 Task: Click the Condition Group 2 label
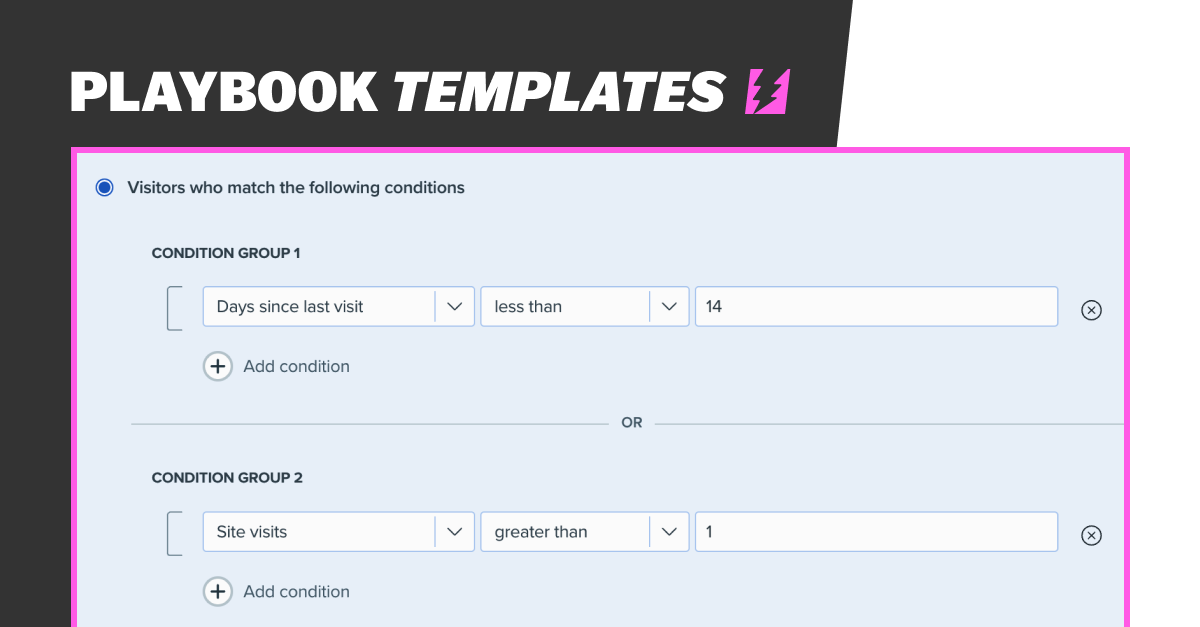(x=225, y=477)
